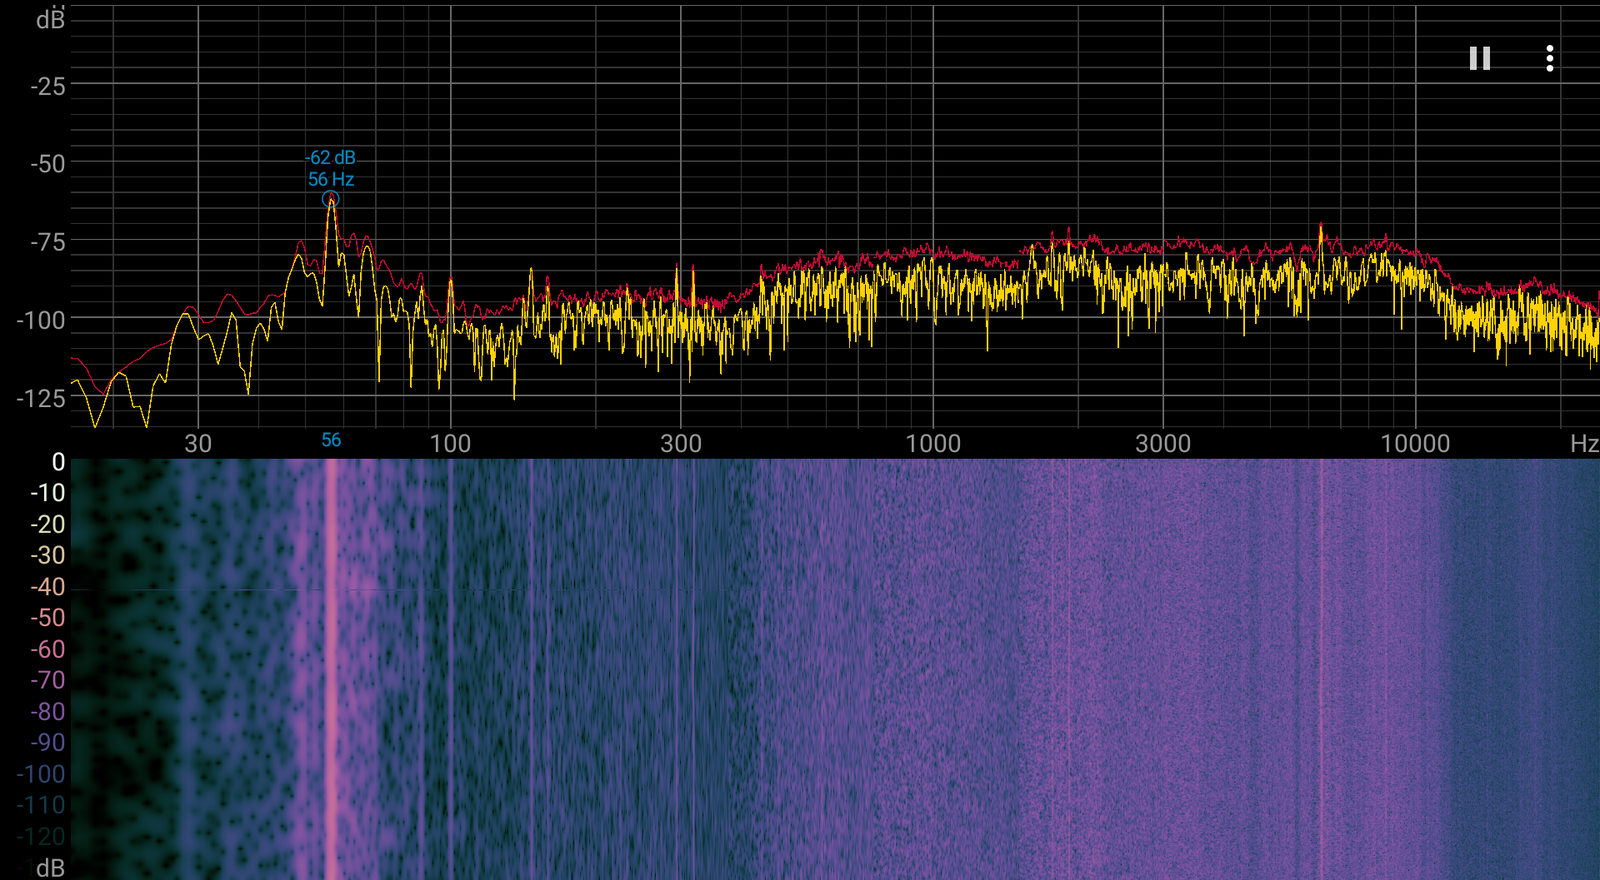
Task: Click the '-25' level on spectrum axis
Action: pyautogui.click(x=48, y=87)
